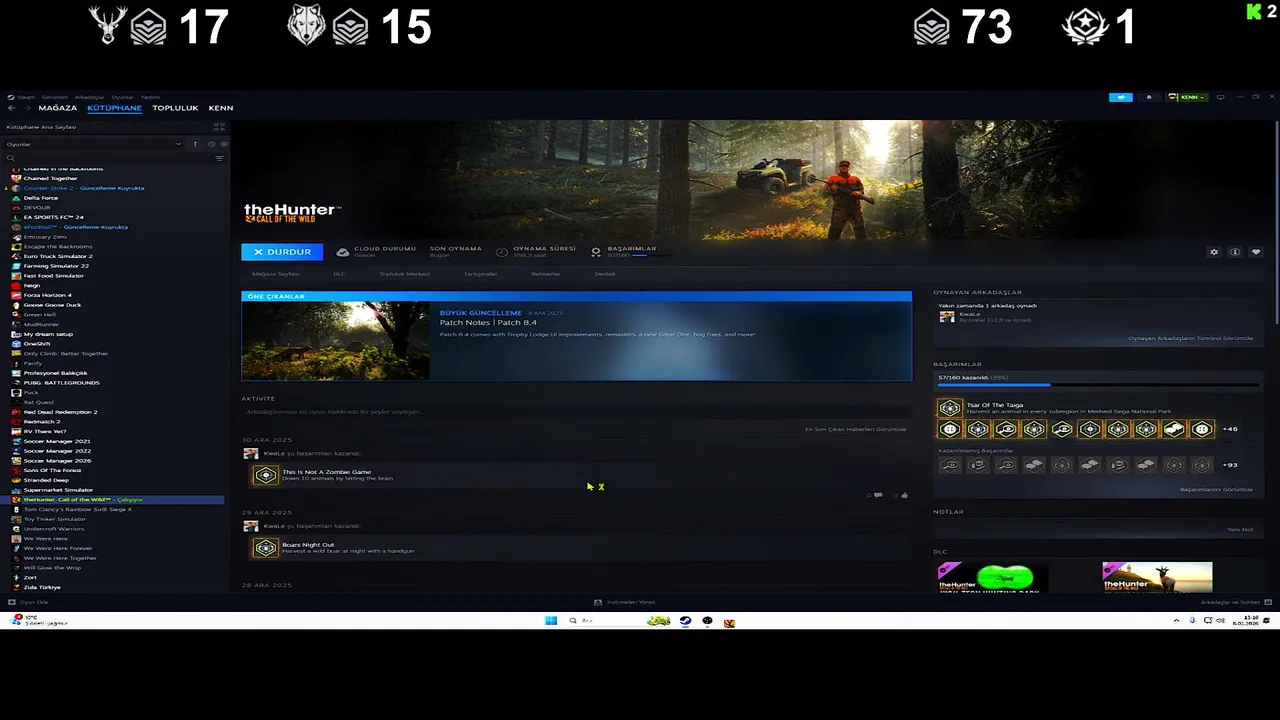Screen dimensions: 1280x720
Task: Select Delta Force in game list
Action: pos(41,198)
